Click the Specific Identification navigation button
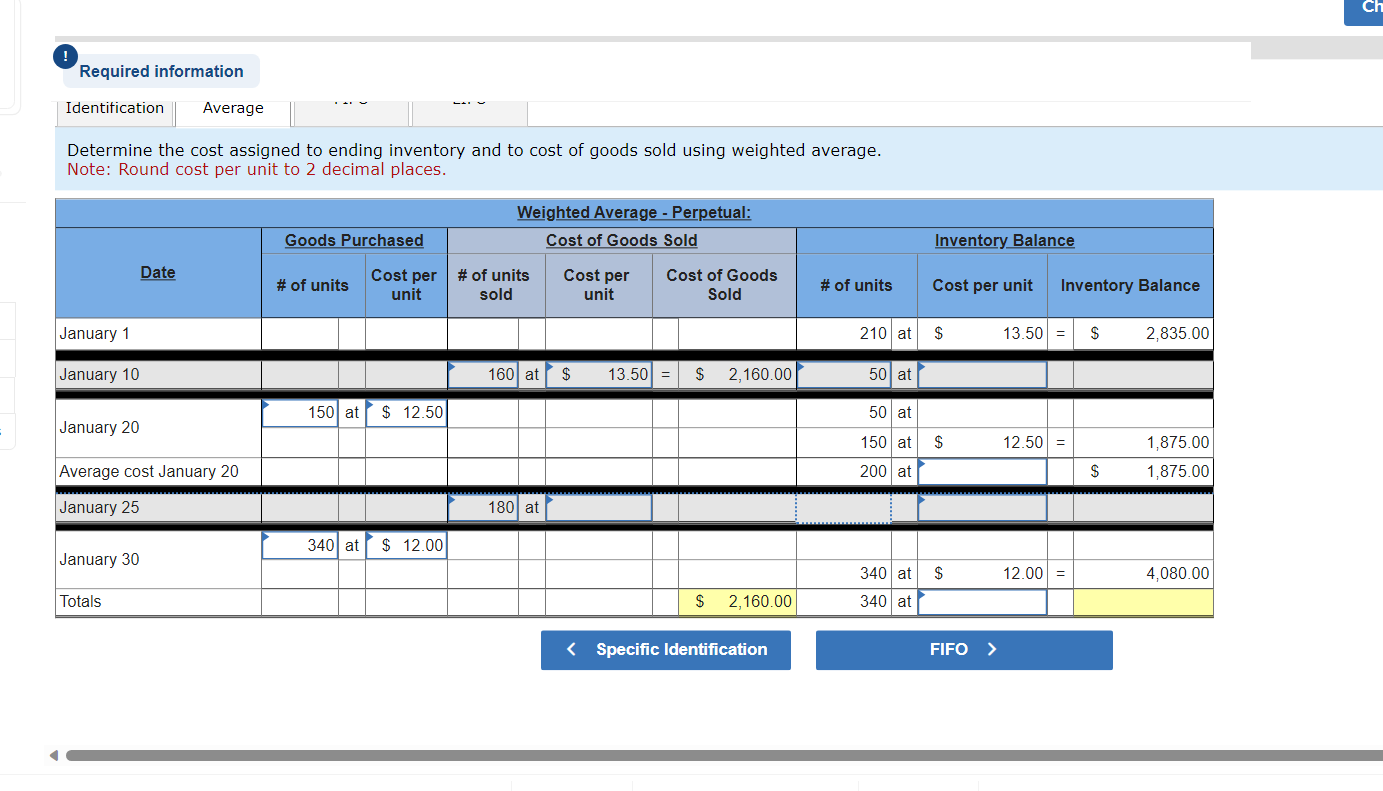The height and width of the screenshot is (791, 1383). coord(665,649)
